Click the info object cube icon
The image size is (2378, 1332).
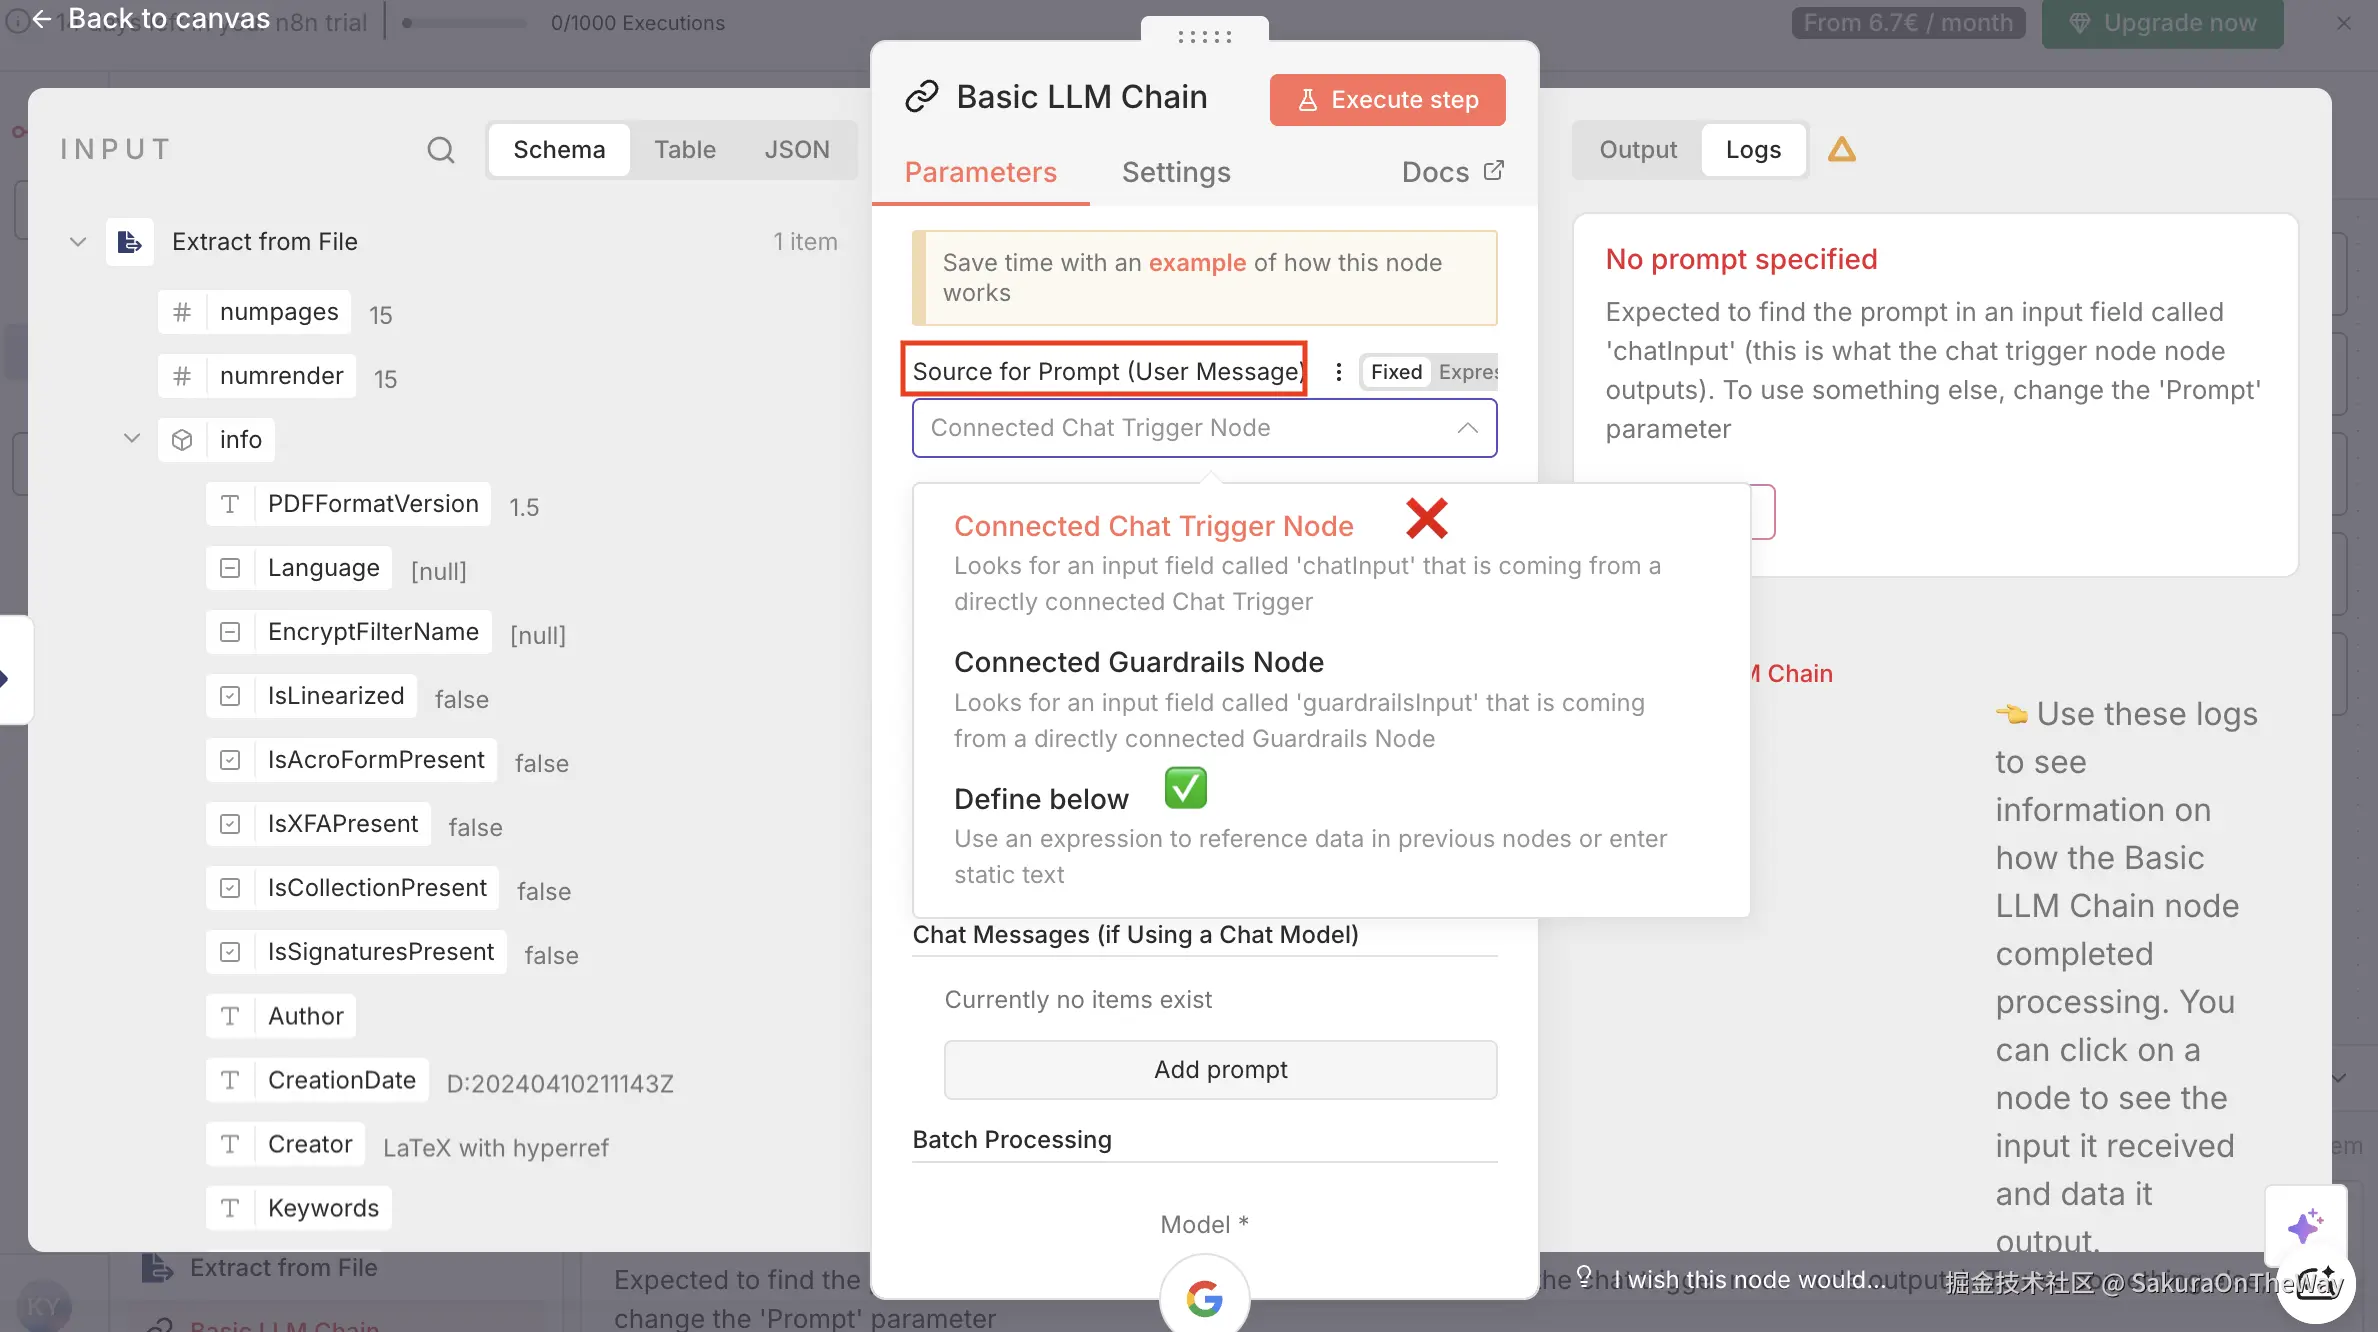coord(182,440)
